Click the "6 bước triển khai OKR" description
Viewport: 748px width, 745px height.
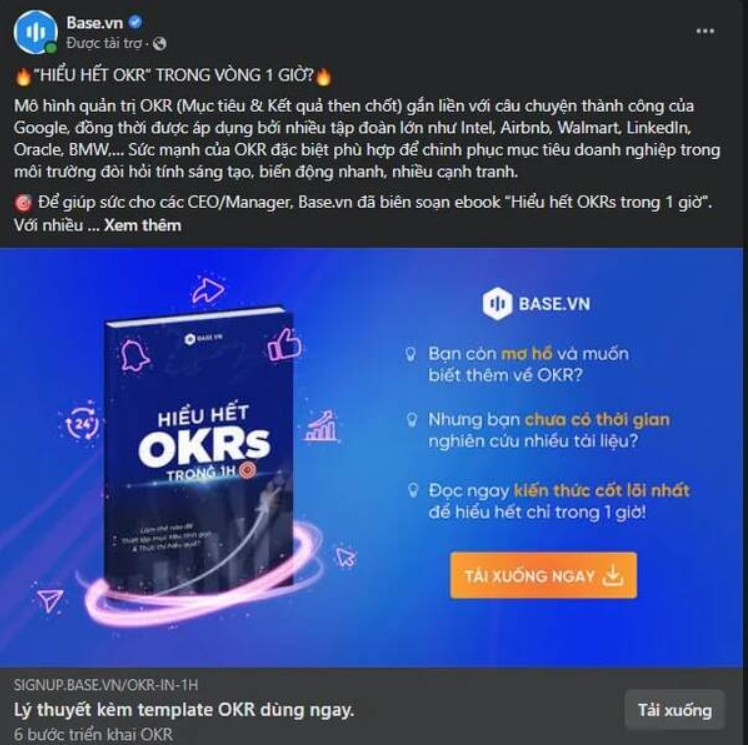click(x=94, y=734)
